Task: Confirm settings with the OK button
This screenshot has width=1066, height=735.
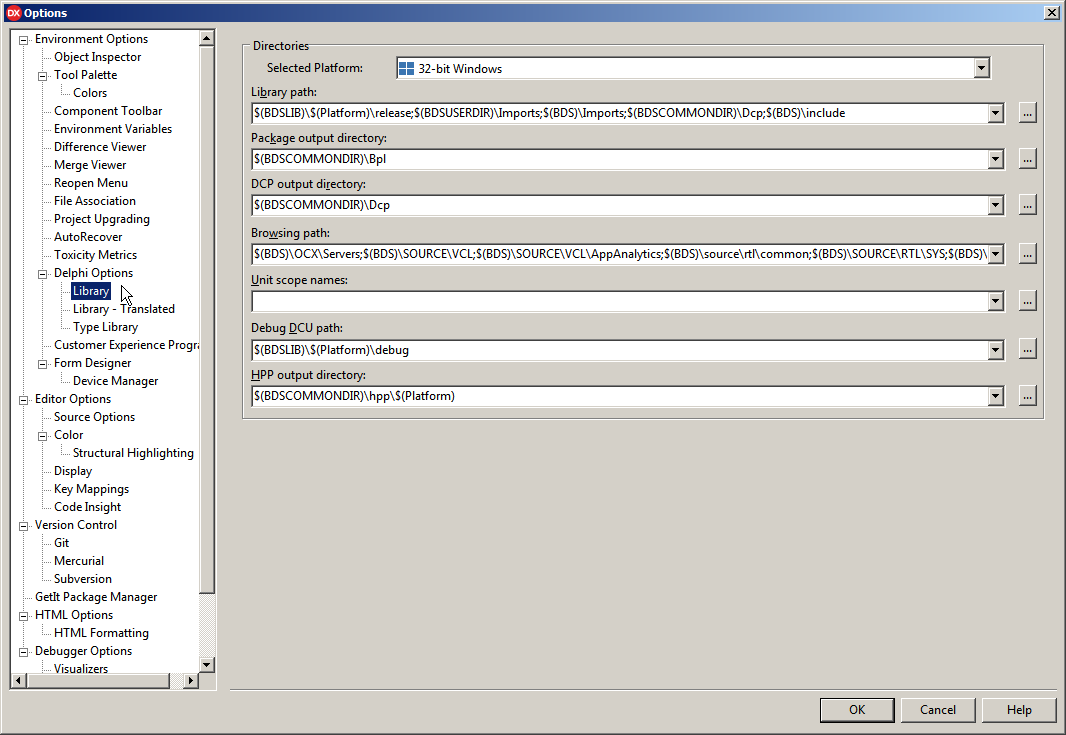Action: point(857,710)
